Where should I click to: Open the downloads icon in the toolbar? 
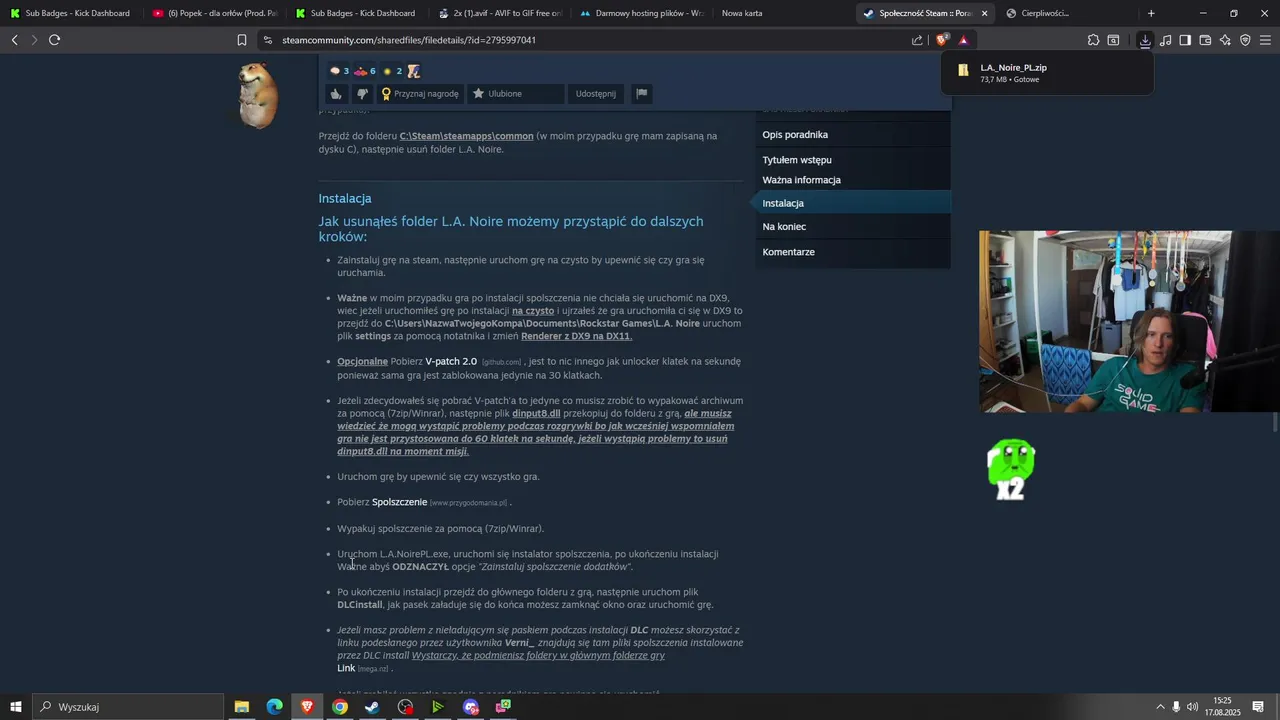1145,40
